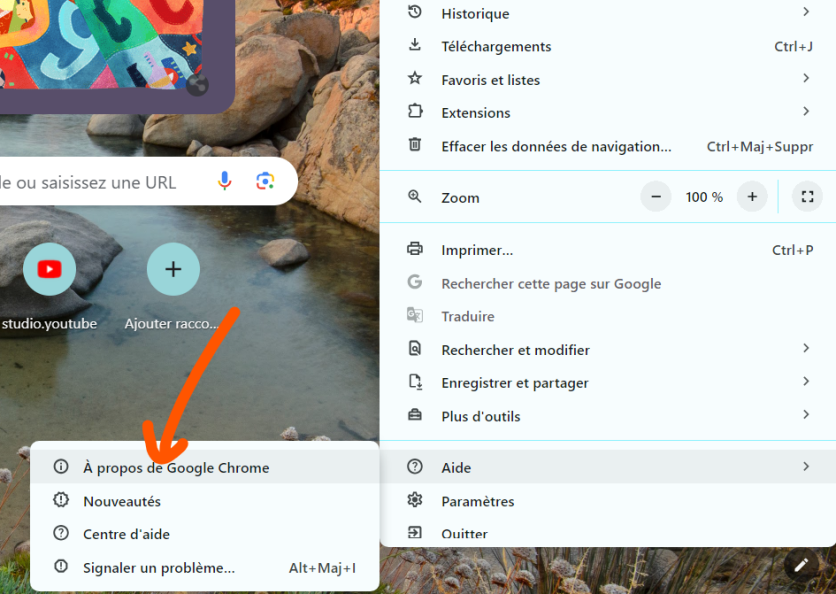836x594 pixels.
Task: Select Quitter from the menu
Action: point(608,532)
